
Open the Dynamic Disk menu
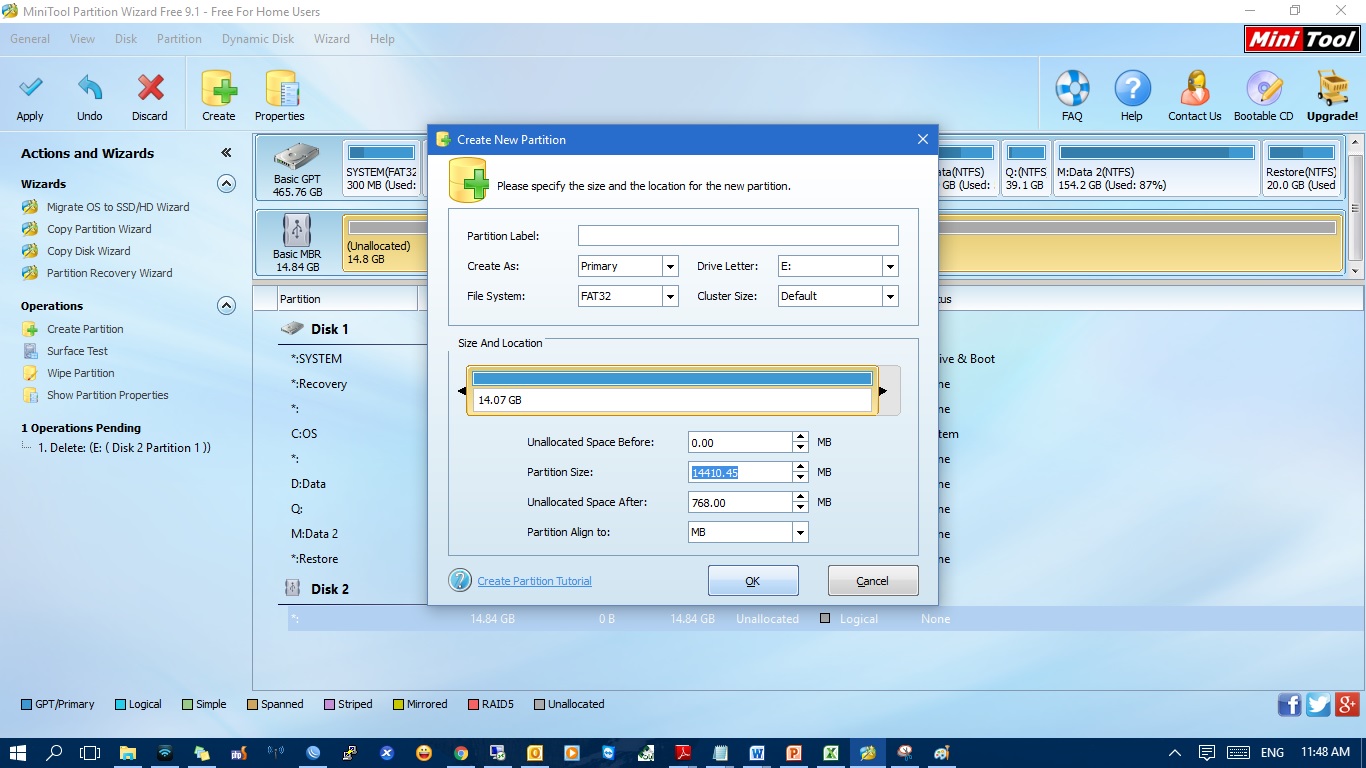258,39
